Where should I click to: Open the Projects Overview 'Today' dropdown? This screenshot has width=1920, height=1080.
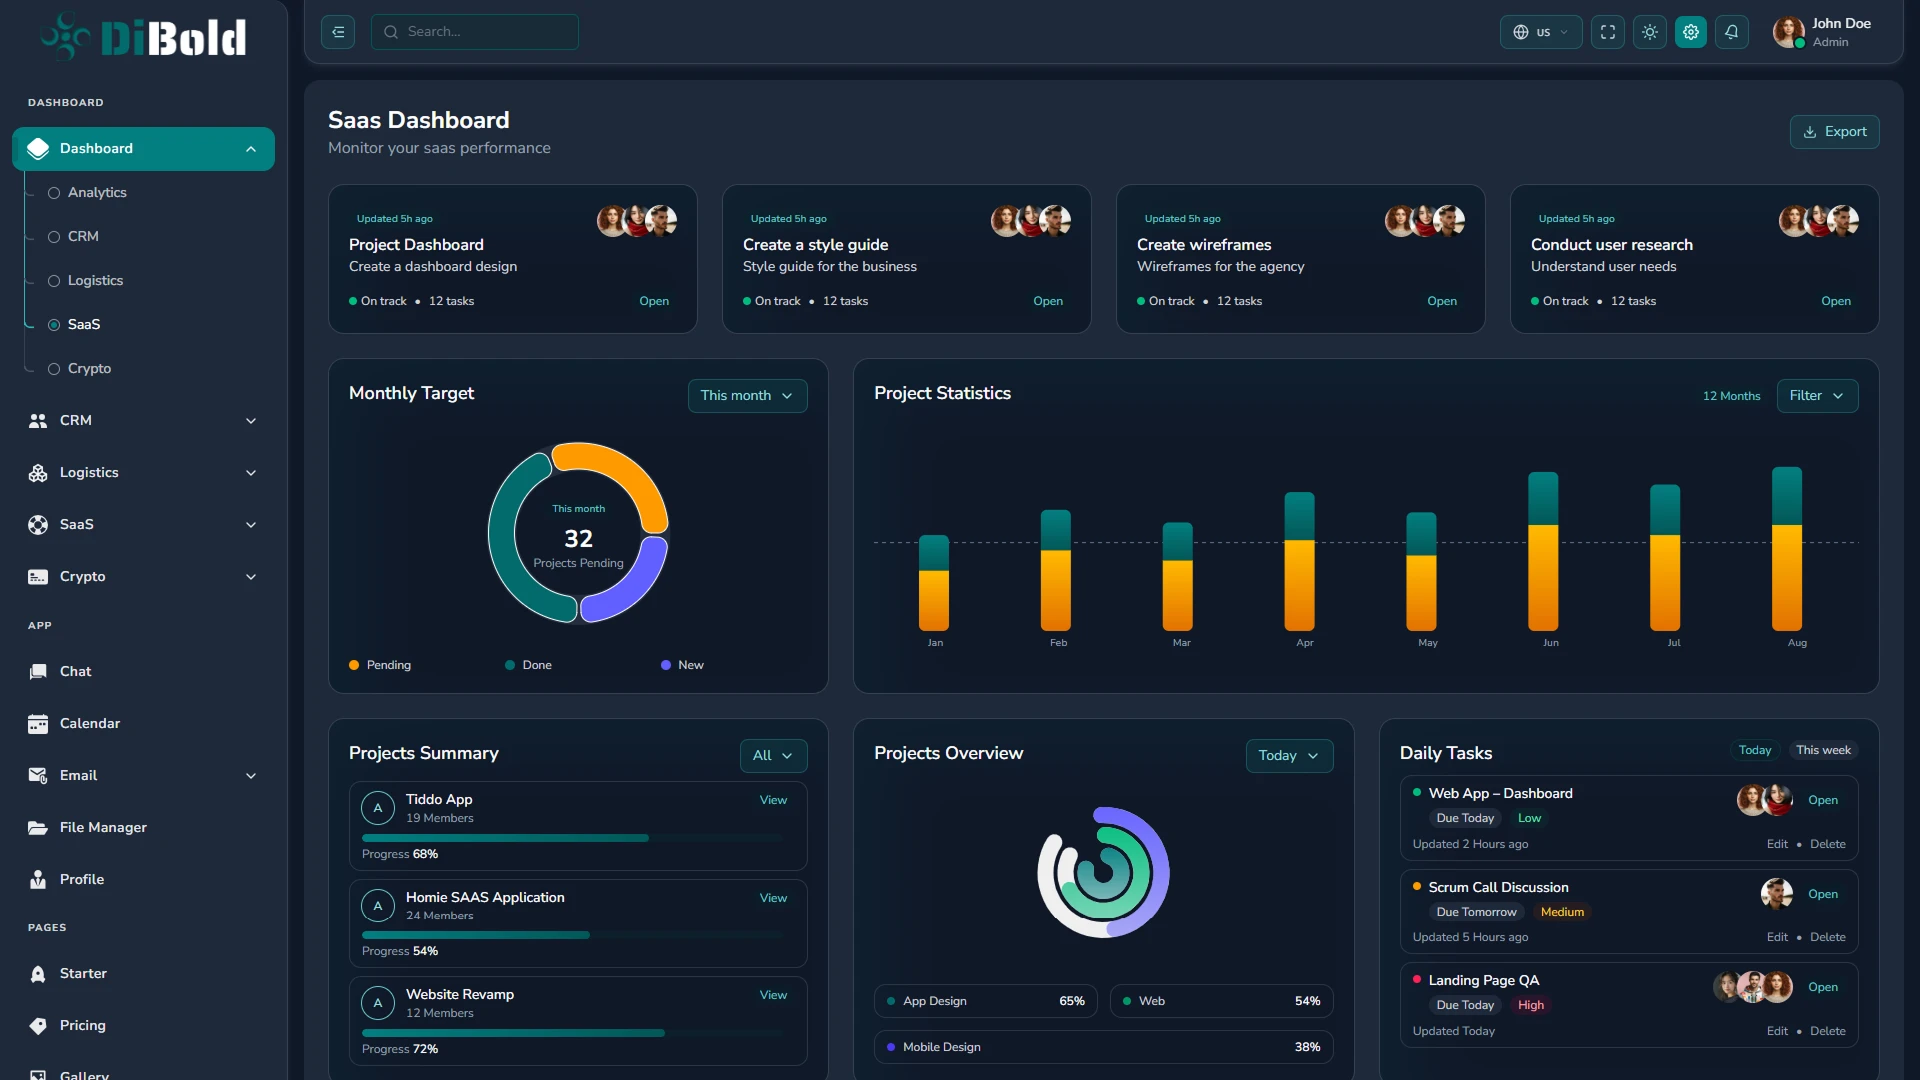[1289, 756]
